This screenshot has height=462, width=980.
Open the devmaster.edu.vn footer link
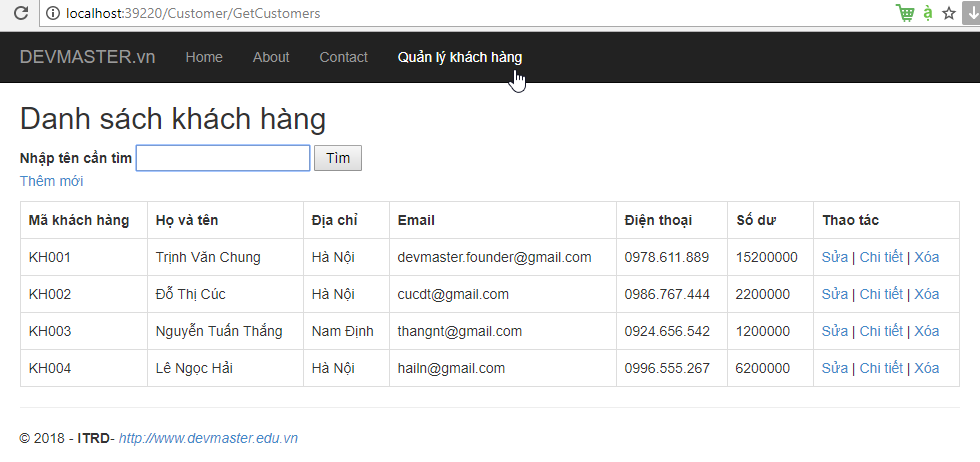[x=208, y=438]
